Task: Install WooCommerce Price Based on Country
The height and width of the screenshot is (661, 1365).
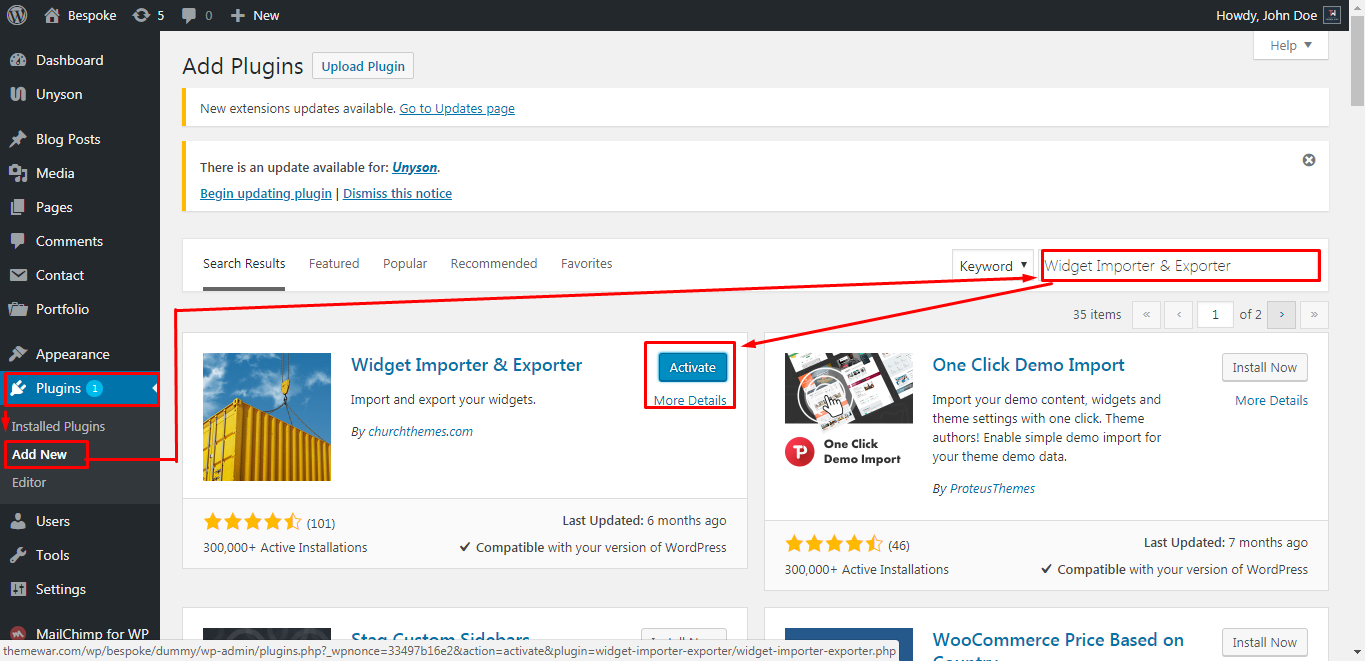Action: tap(1264, 642)
